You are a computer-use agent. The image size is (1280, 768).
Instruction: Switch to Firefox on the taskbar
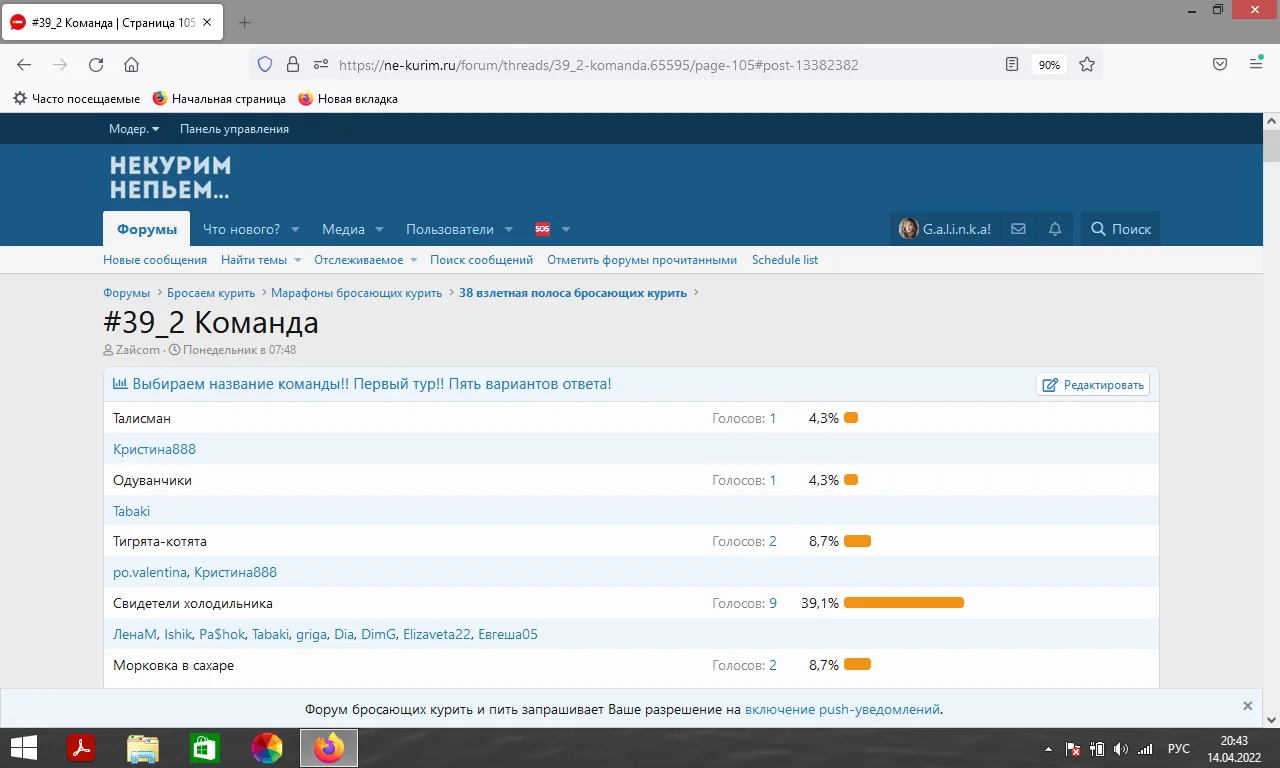328,748
